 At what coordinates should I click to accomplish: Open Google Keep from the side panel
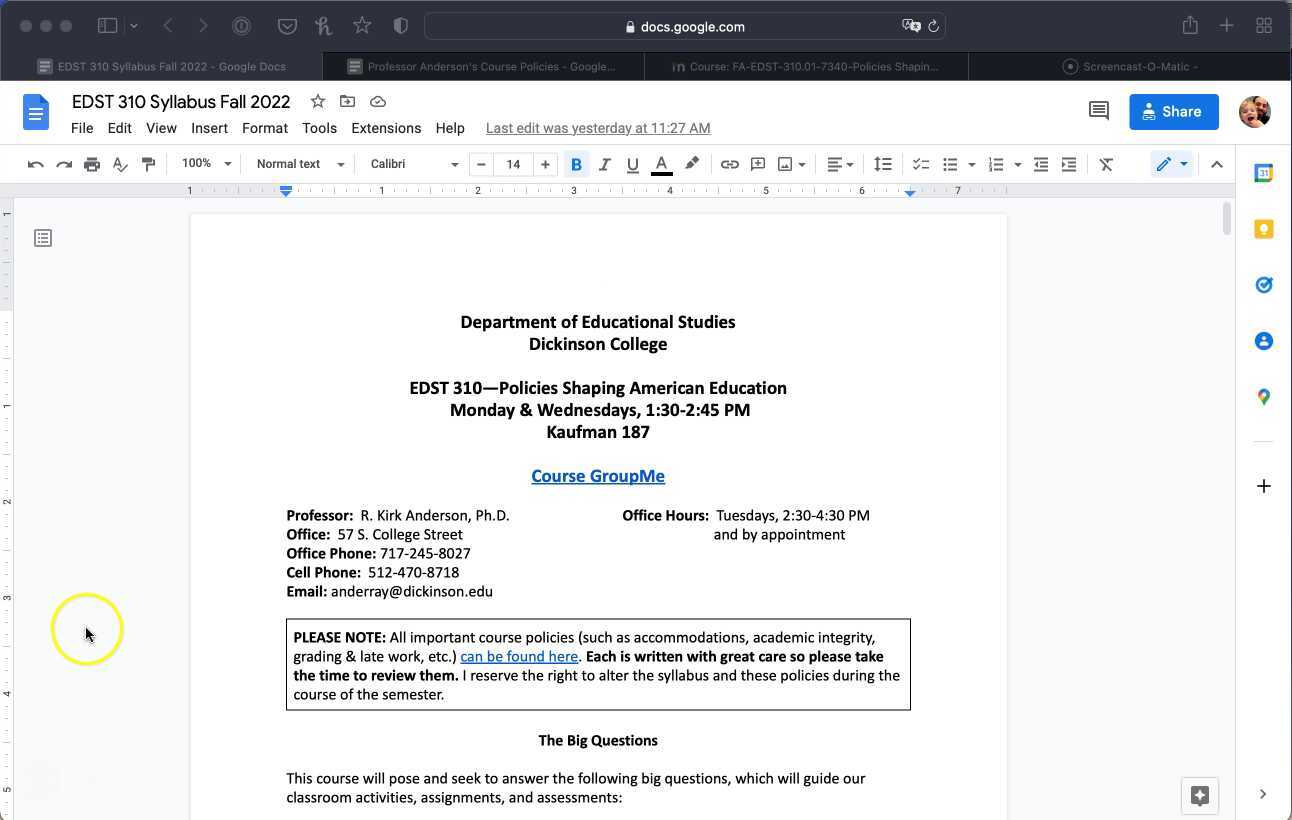coord(1264,229)
